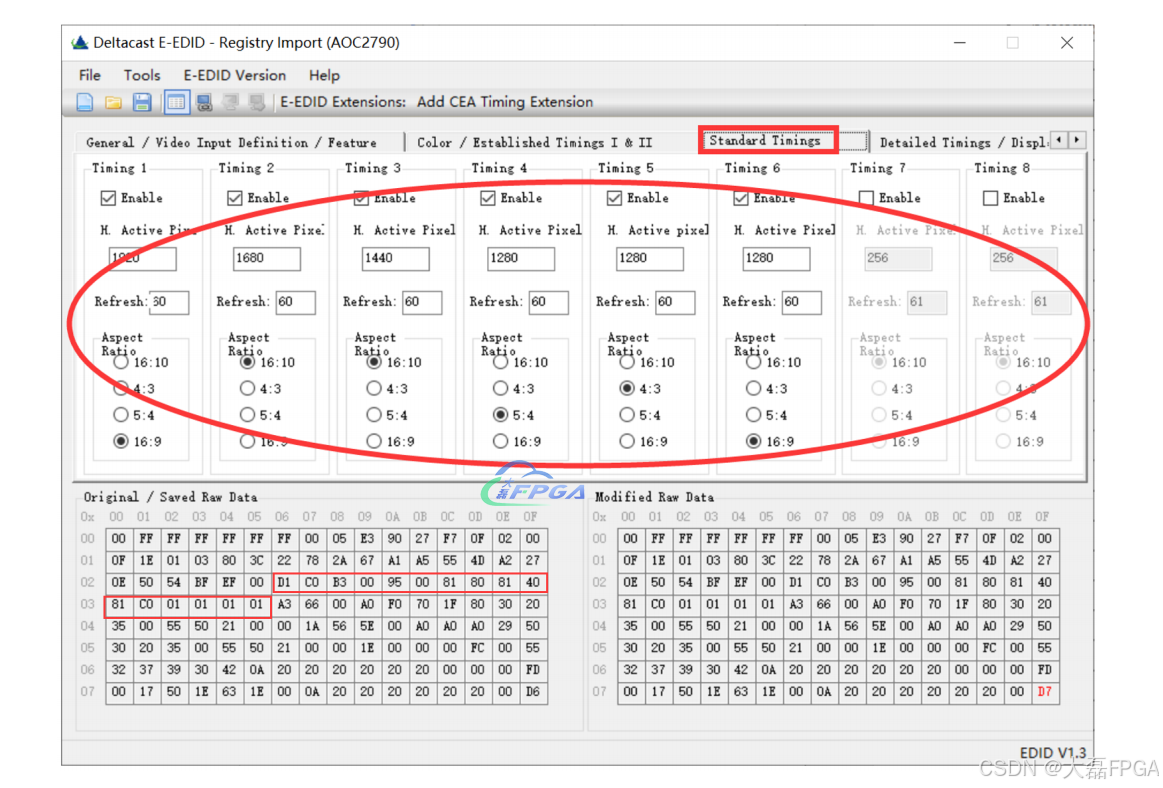Click Timing 1 Refresh field
The width and height of the screenshot is (1163, 788).
pyautogui.click(x=169, y=302)
